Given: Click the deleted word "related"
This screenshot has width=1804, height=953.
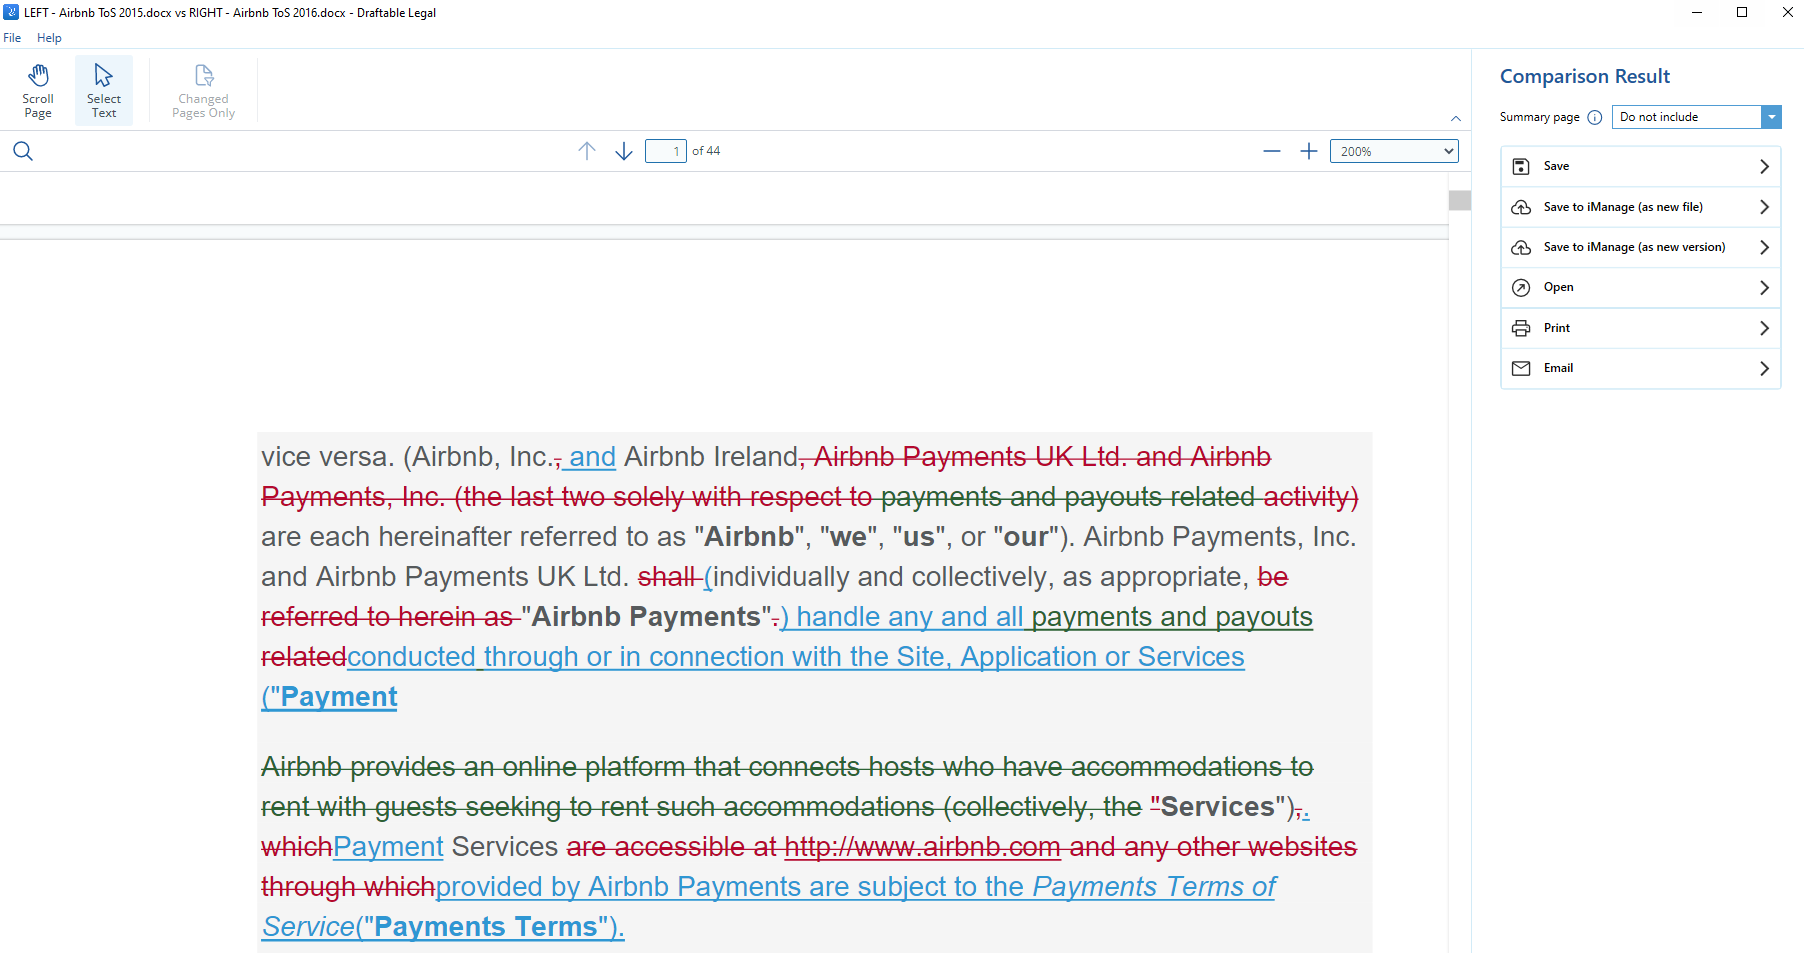Looking at the screenshot, I should point(304,657).
